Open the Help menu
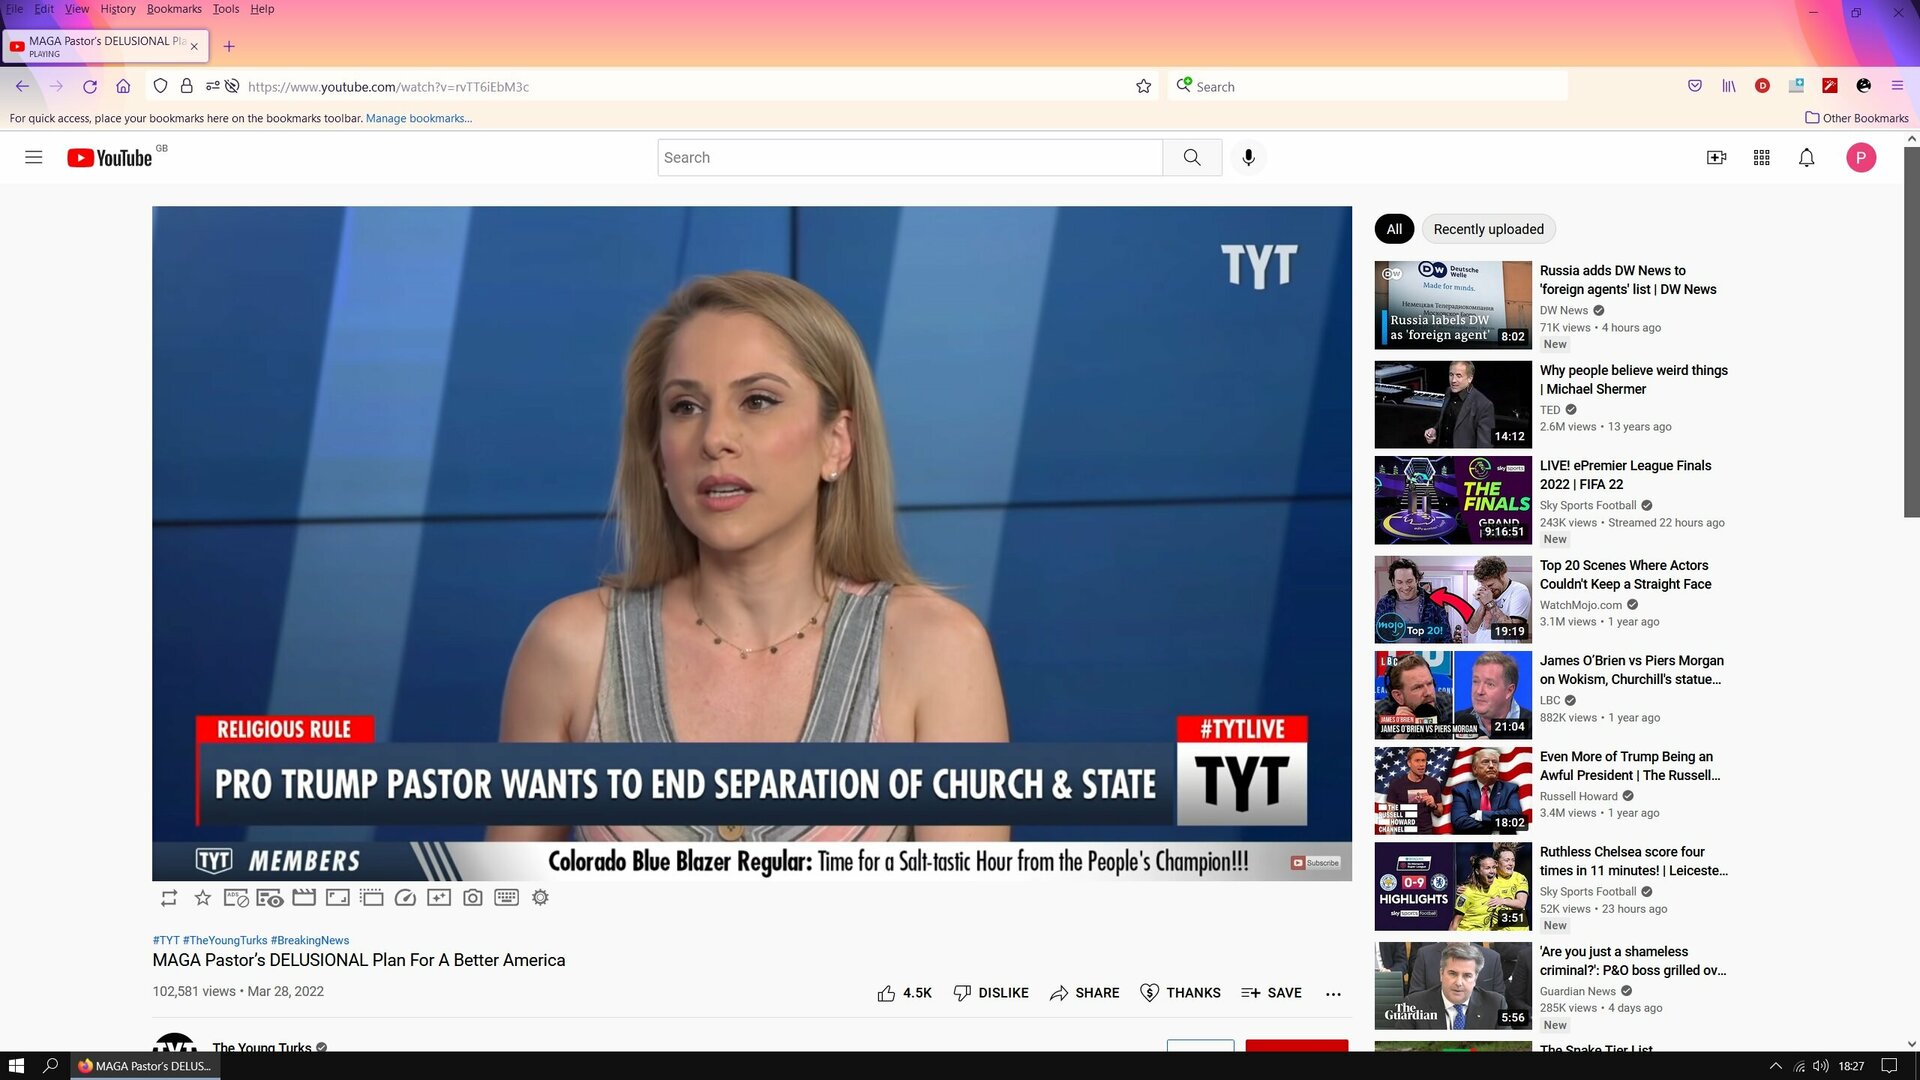This screenshot has width=1920, height=1080. [262, 9]
